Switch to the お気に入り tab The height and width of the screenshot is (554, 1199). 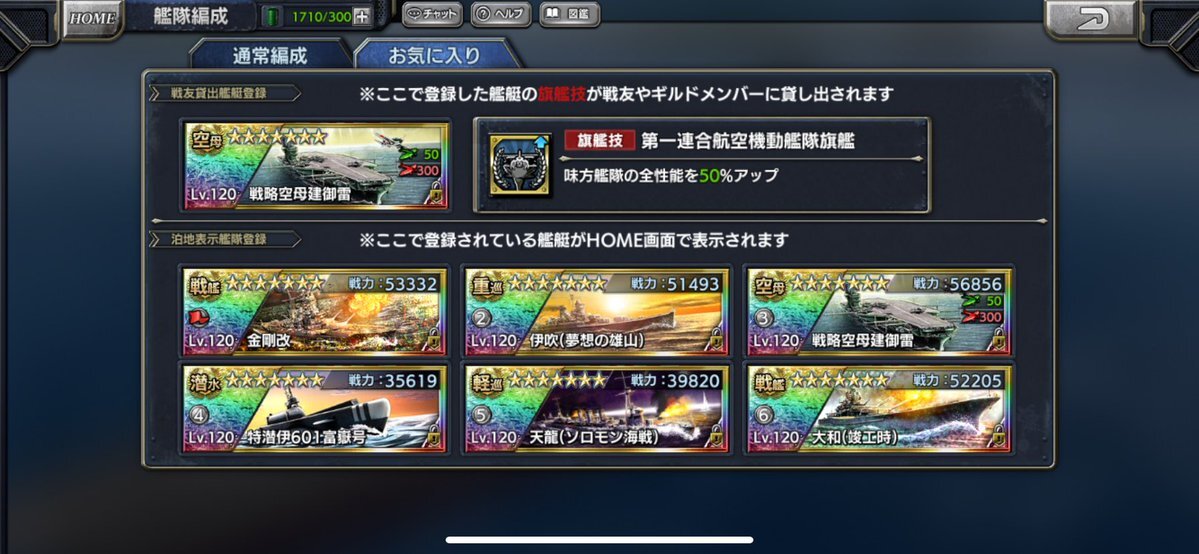(434, 55)
